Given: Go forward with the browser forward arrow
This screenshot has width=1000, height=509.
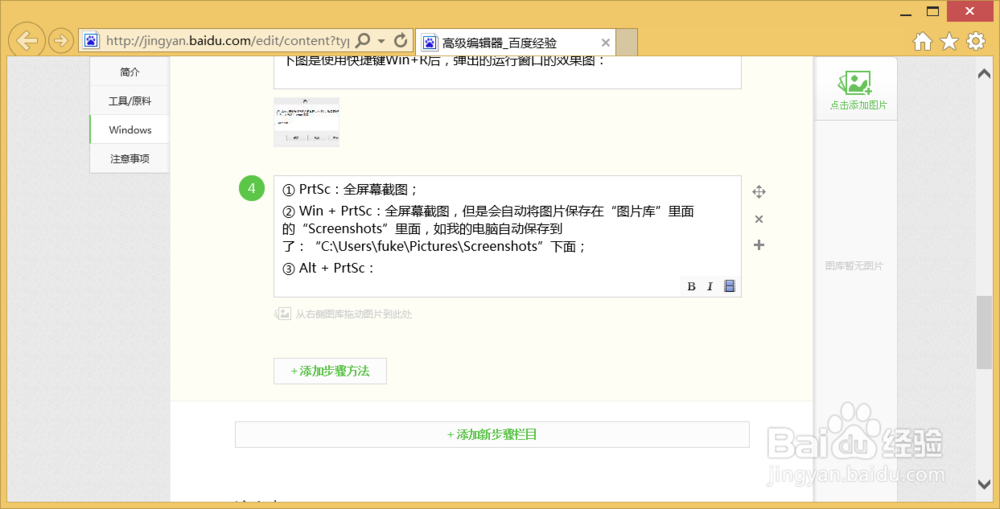Looking at the screenshot, I should (x=61, y=41).
